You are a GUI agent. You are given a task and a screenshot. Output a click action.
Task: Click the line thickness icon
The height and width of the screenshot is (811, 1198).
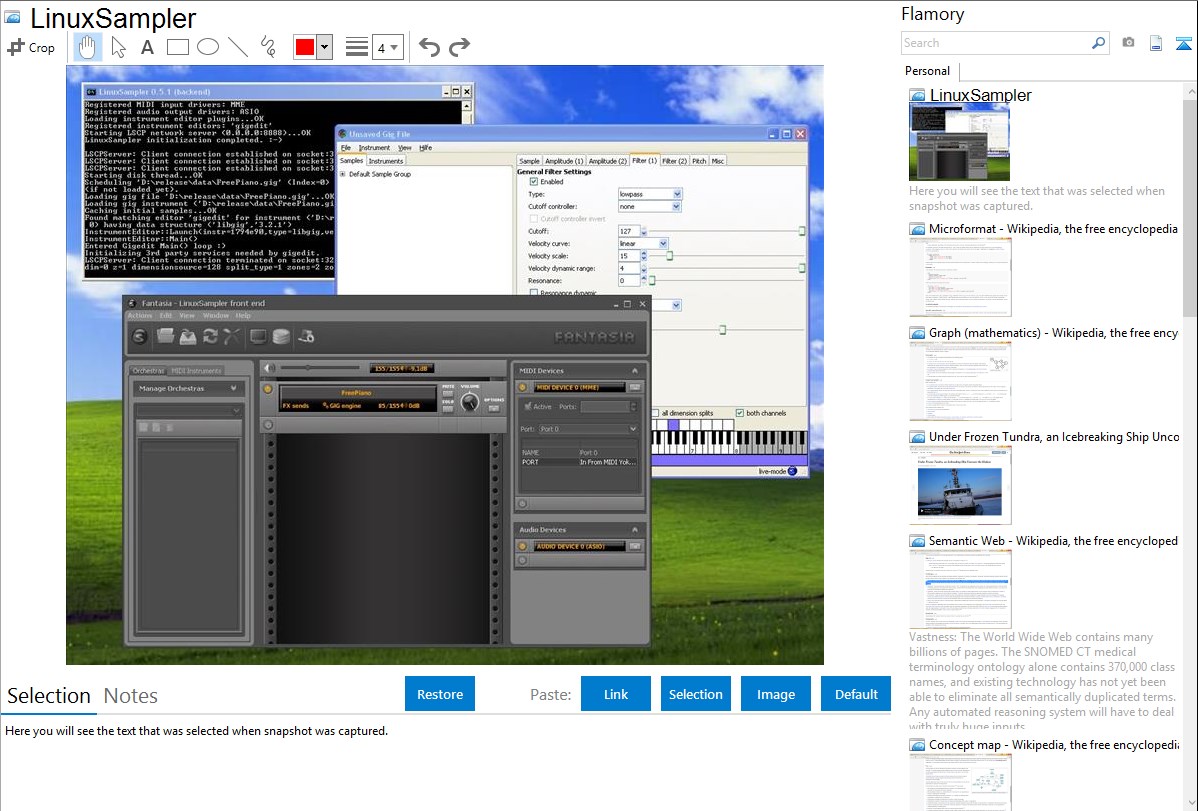357,47
